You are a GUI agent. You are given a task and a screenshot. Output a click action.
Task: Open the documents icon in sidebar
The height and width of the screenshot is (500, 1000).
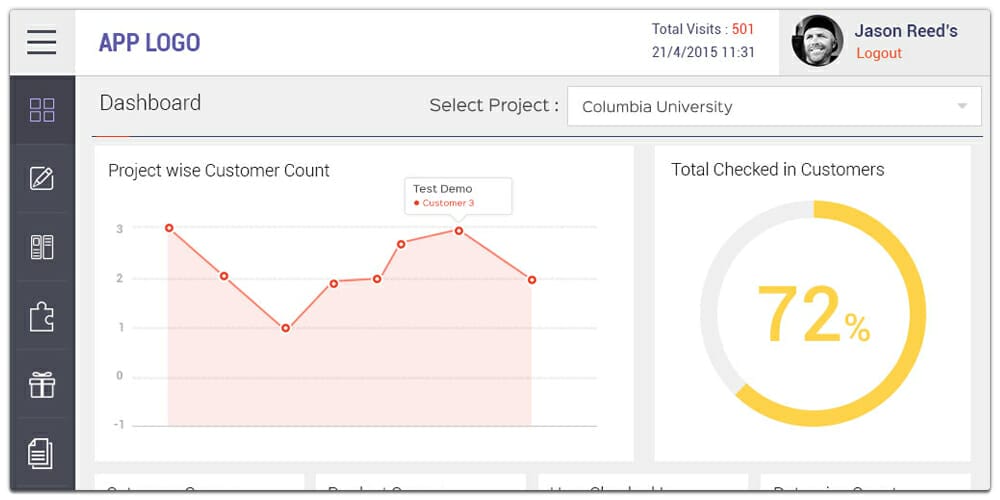click(42, 453)
